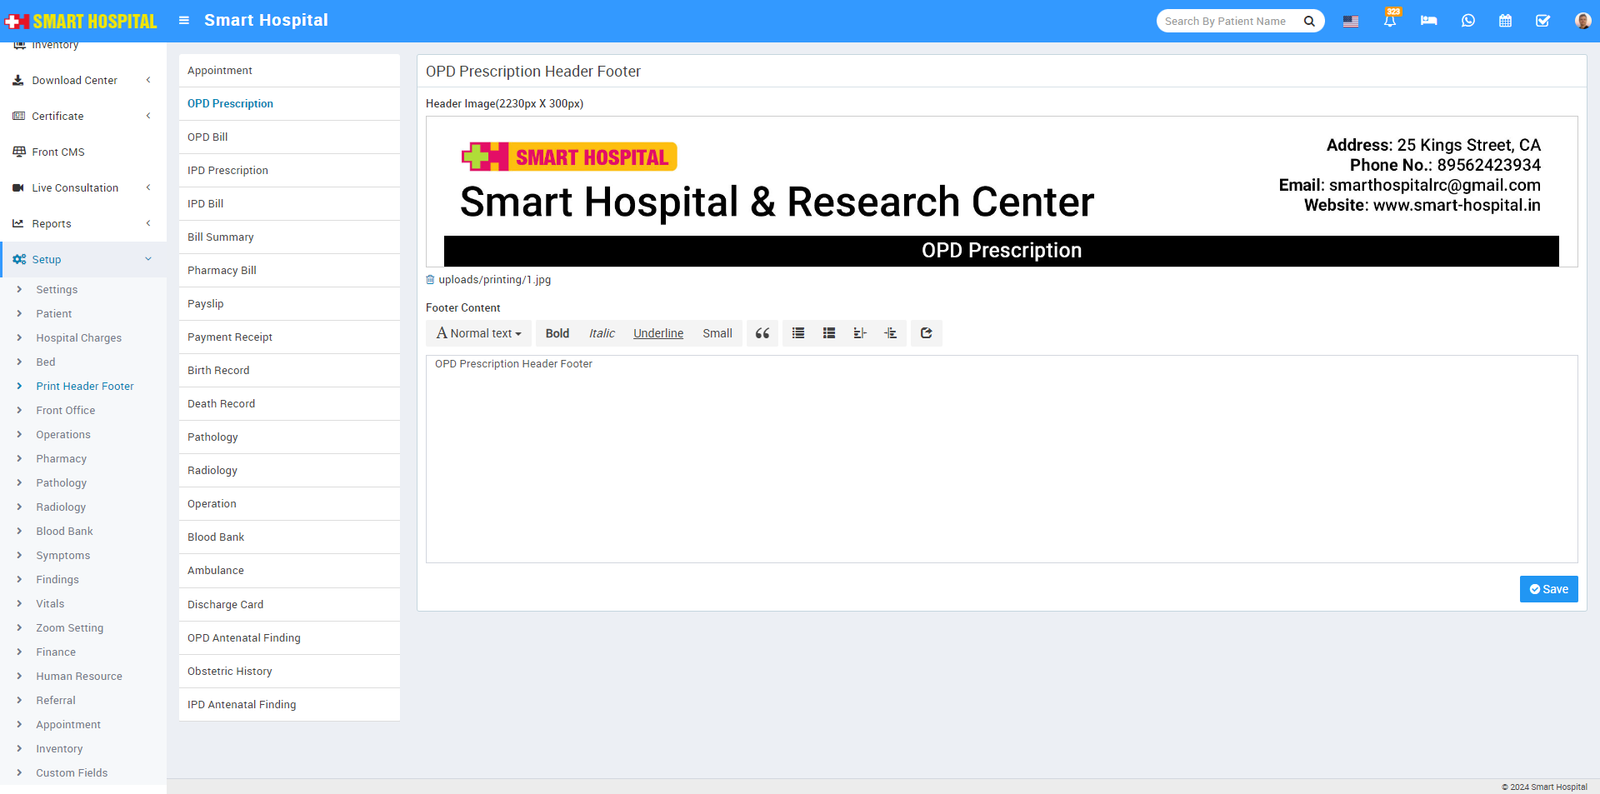Viewport: 1600px width, 794px height.
Task: Delete uploaded header image via trash icon
Action: pyautogui.click(x=430, y=280)
